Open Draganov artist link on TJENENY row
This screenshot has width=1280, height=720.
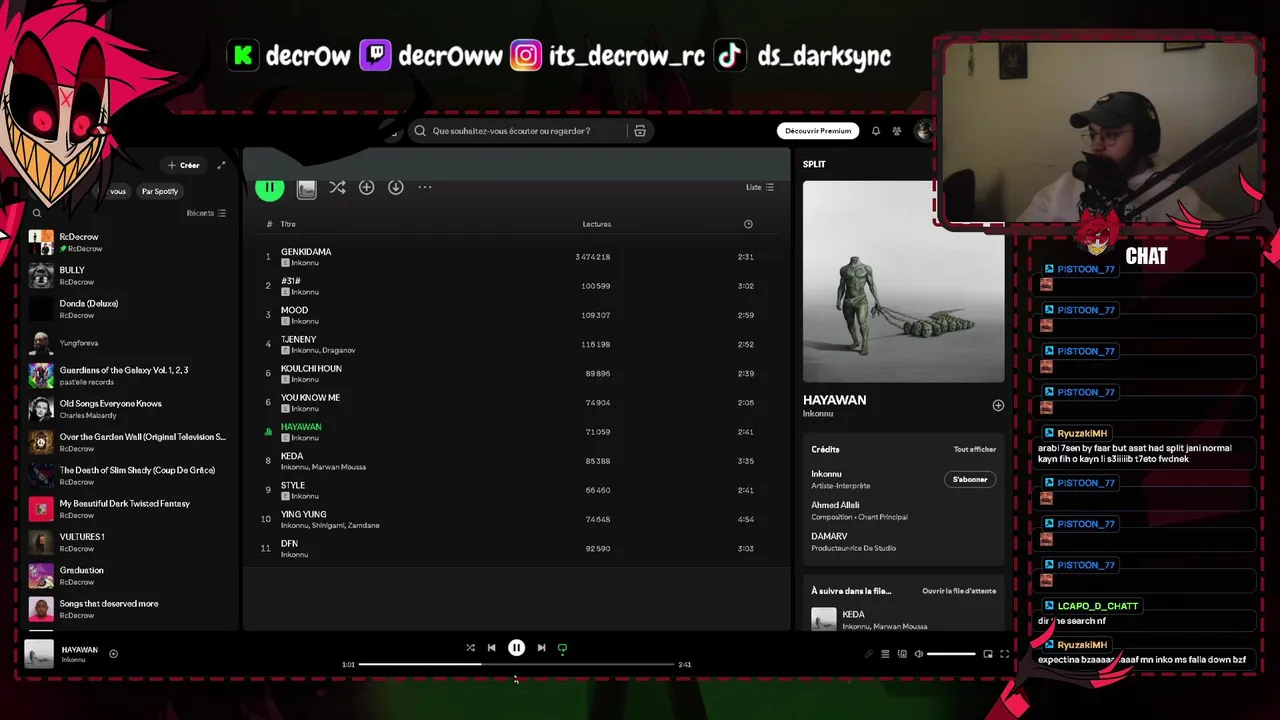pyautogui.click(x=339, y=350)
